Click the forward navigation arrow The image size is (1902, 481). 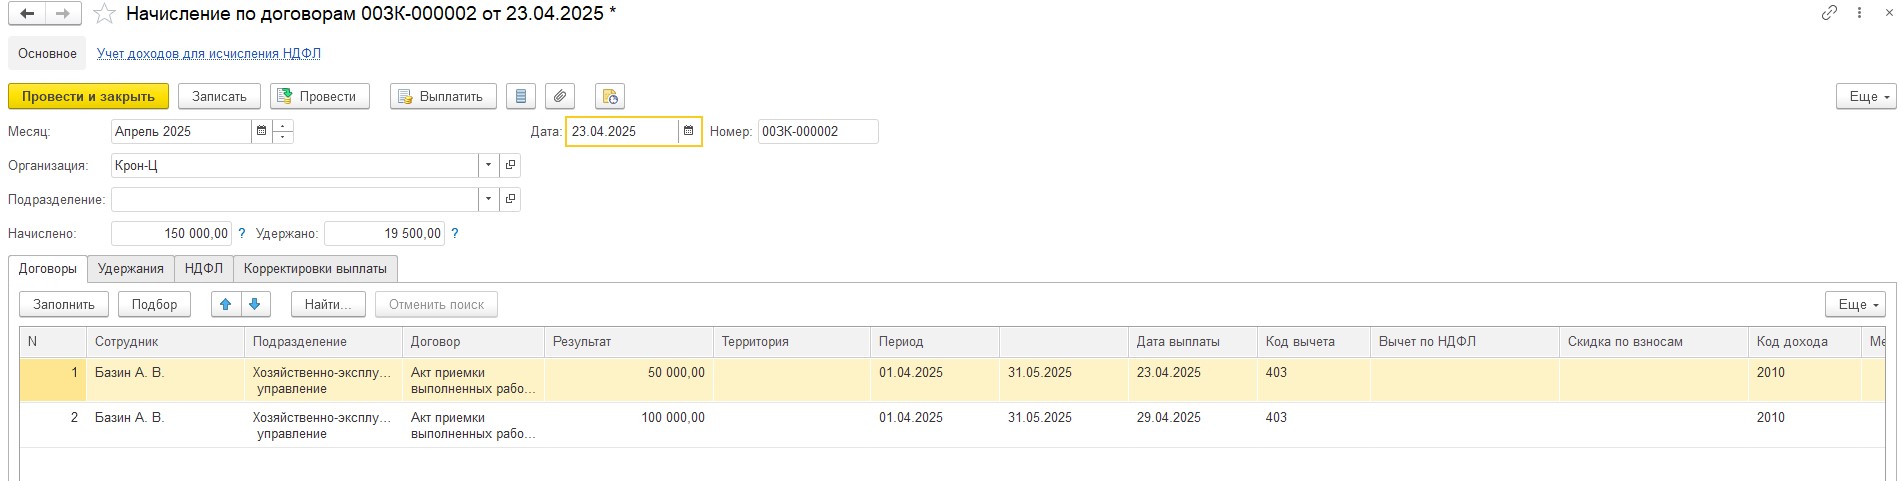point(63,14)
